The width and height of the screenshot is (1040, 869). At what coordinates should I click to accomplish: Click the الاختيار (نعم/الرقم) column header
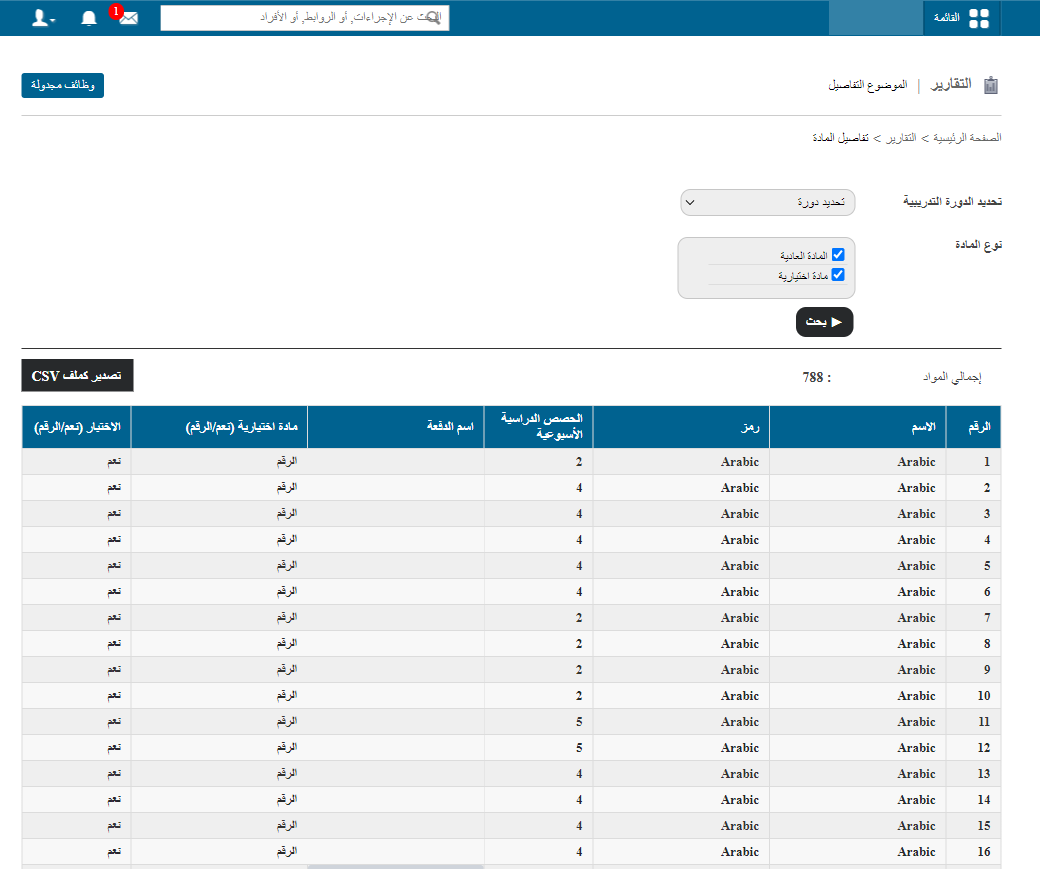pos(77,427)
